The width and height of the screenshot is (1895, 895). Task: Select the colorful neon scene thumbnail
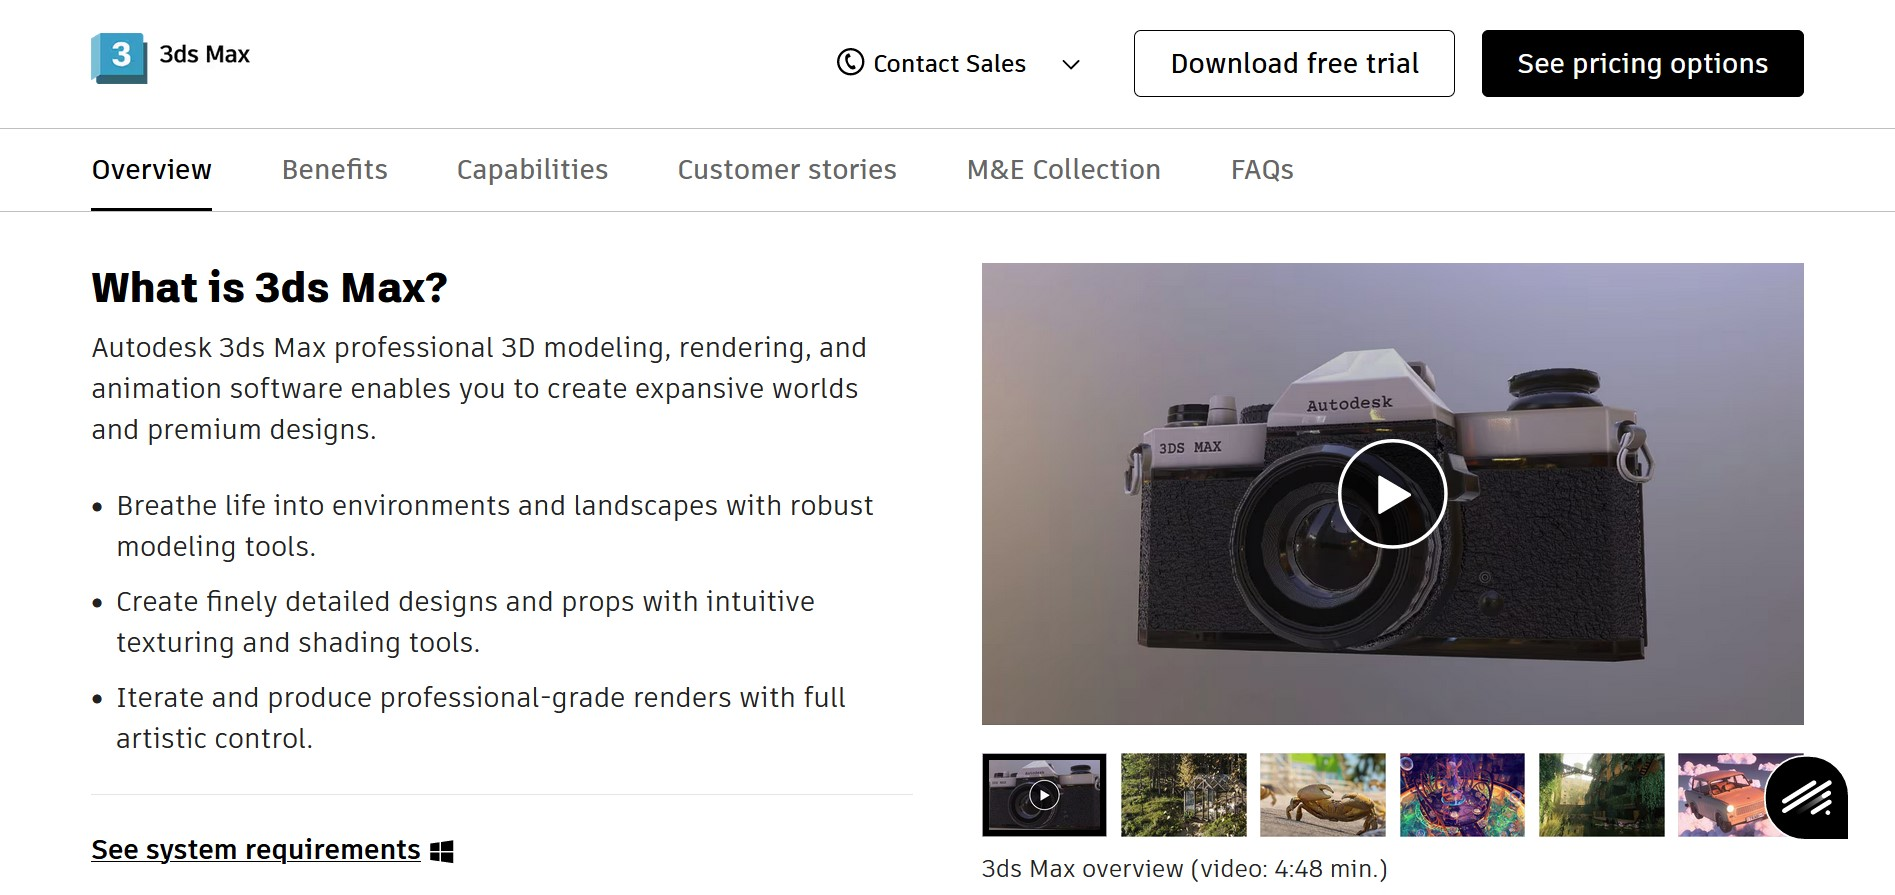coord(1462,795)
